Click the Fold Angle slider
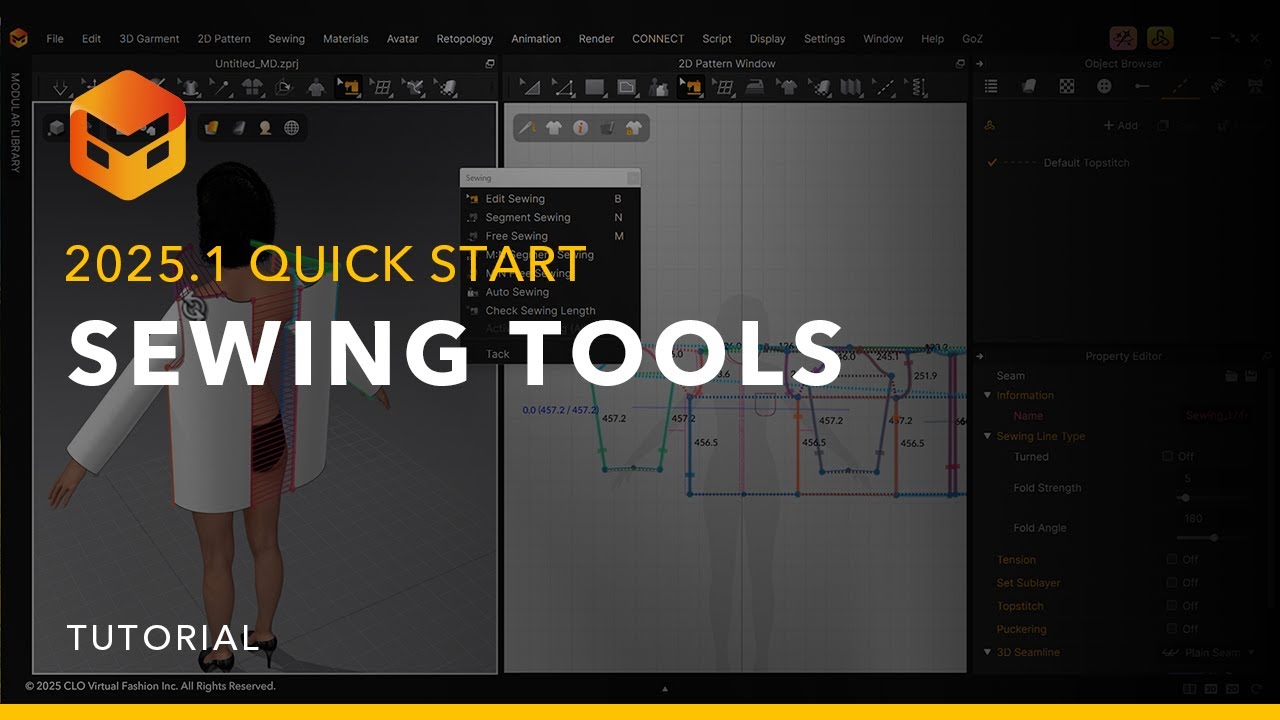 [1215, 537]
